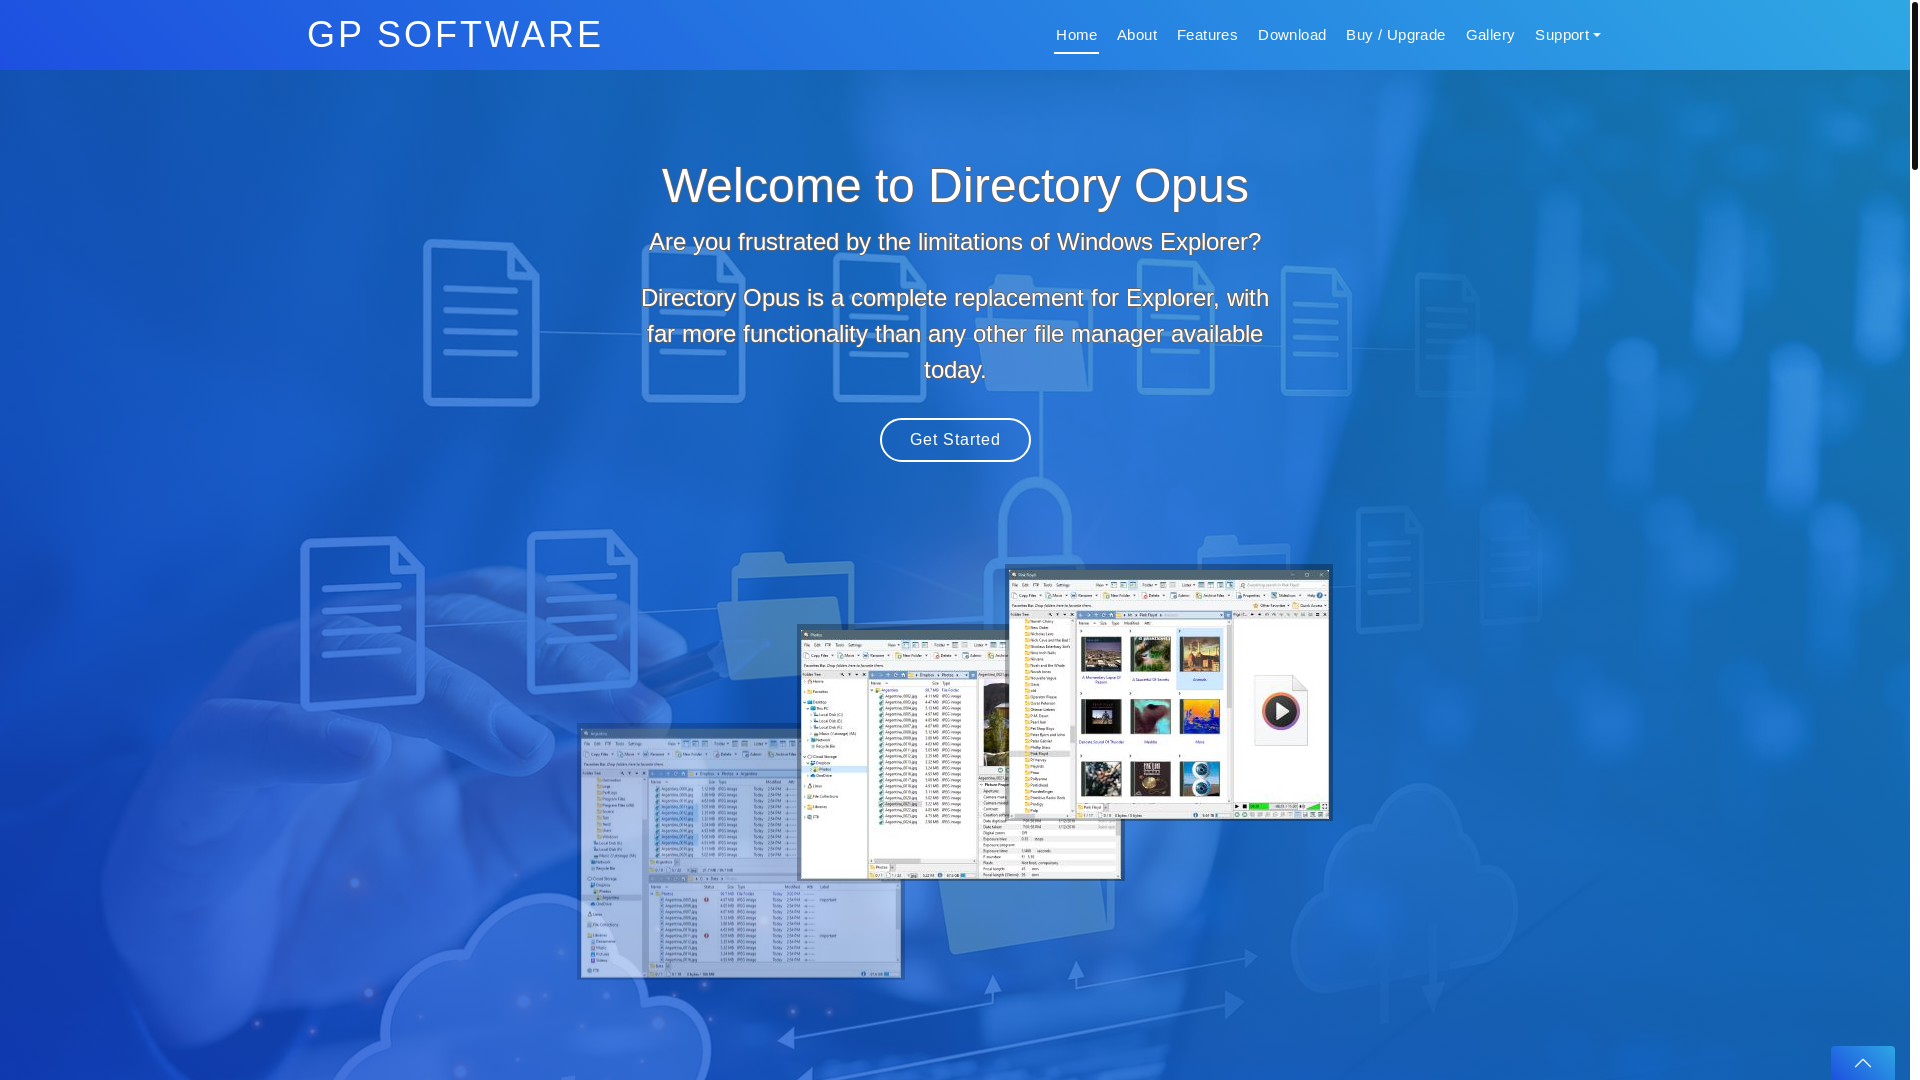1920x1080 pixels.
Task: Select Buy / Upgrade in navigation
Action: point(1395,35)
